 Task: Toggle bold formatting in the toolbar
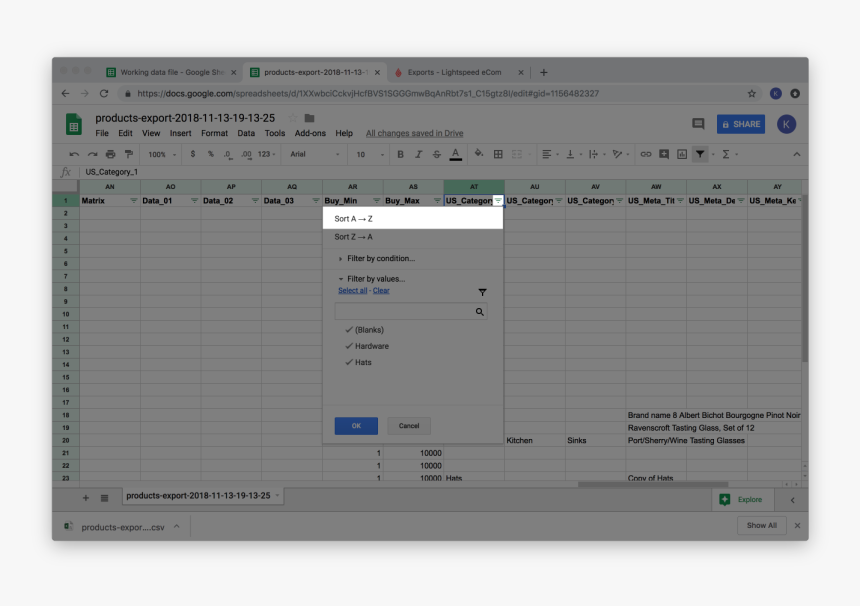point(400,154)
